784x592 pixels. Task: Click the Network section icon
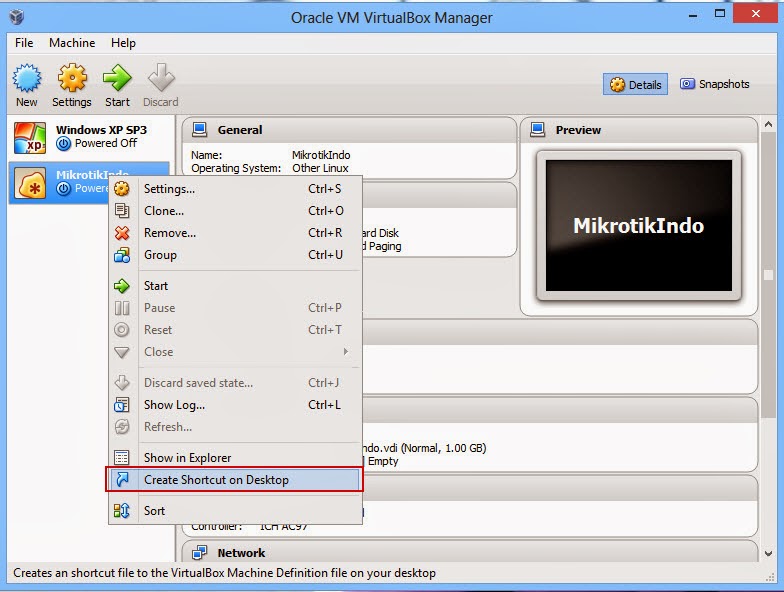click(x=200, y=552)
